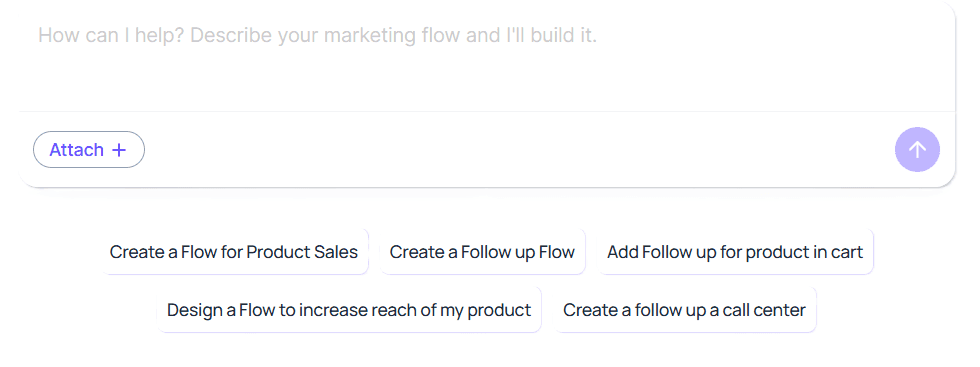Click the plus icon inside Attach
980x367 pixels.
click(119, 150)
